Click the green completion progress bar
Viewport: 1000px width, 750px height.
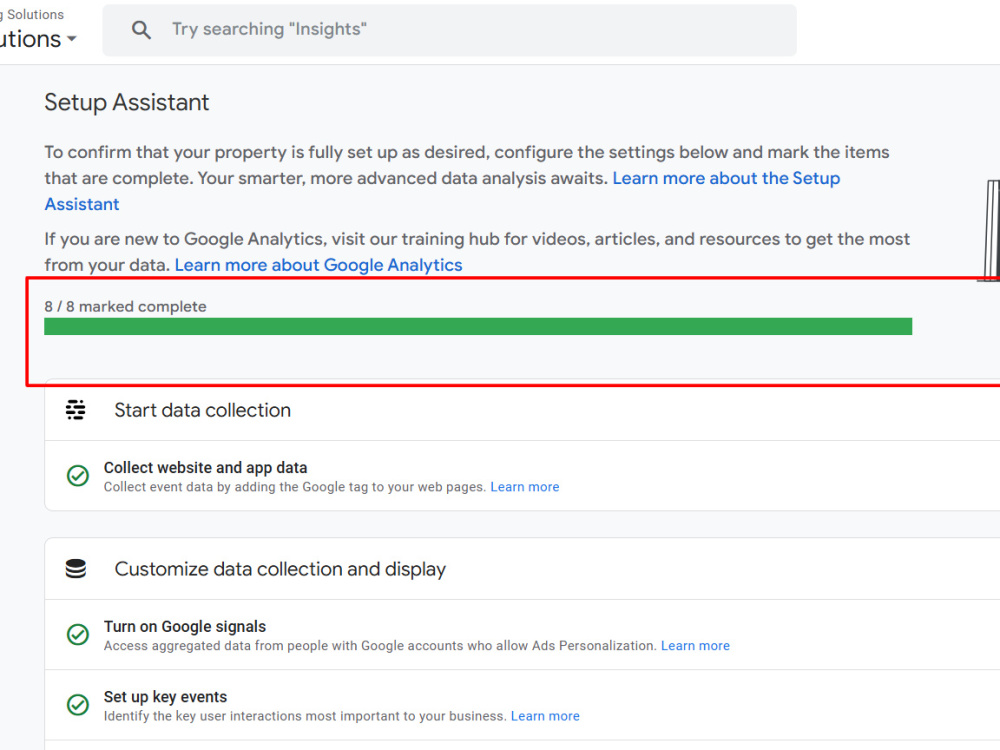(x=478, y=327)
